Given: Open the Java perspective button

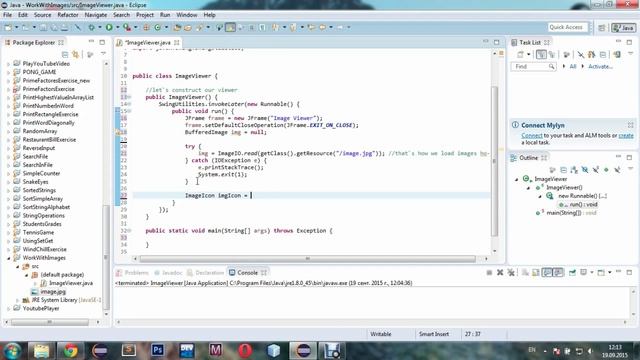Looking at the screenshot, I should [x=624, y=27].
